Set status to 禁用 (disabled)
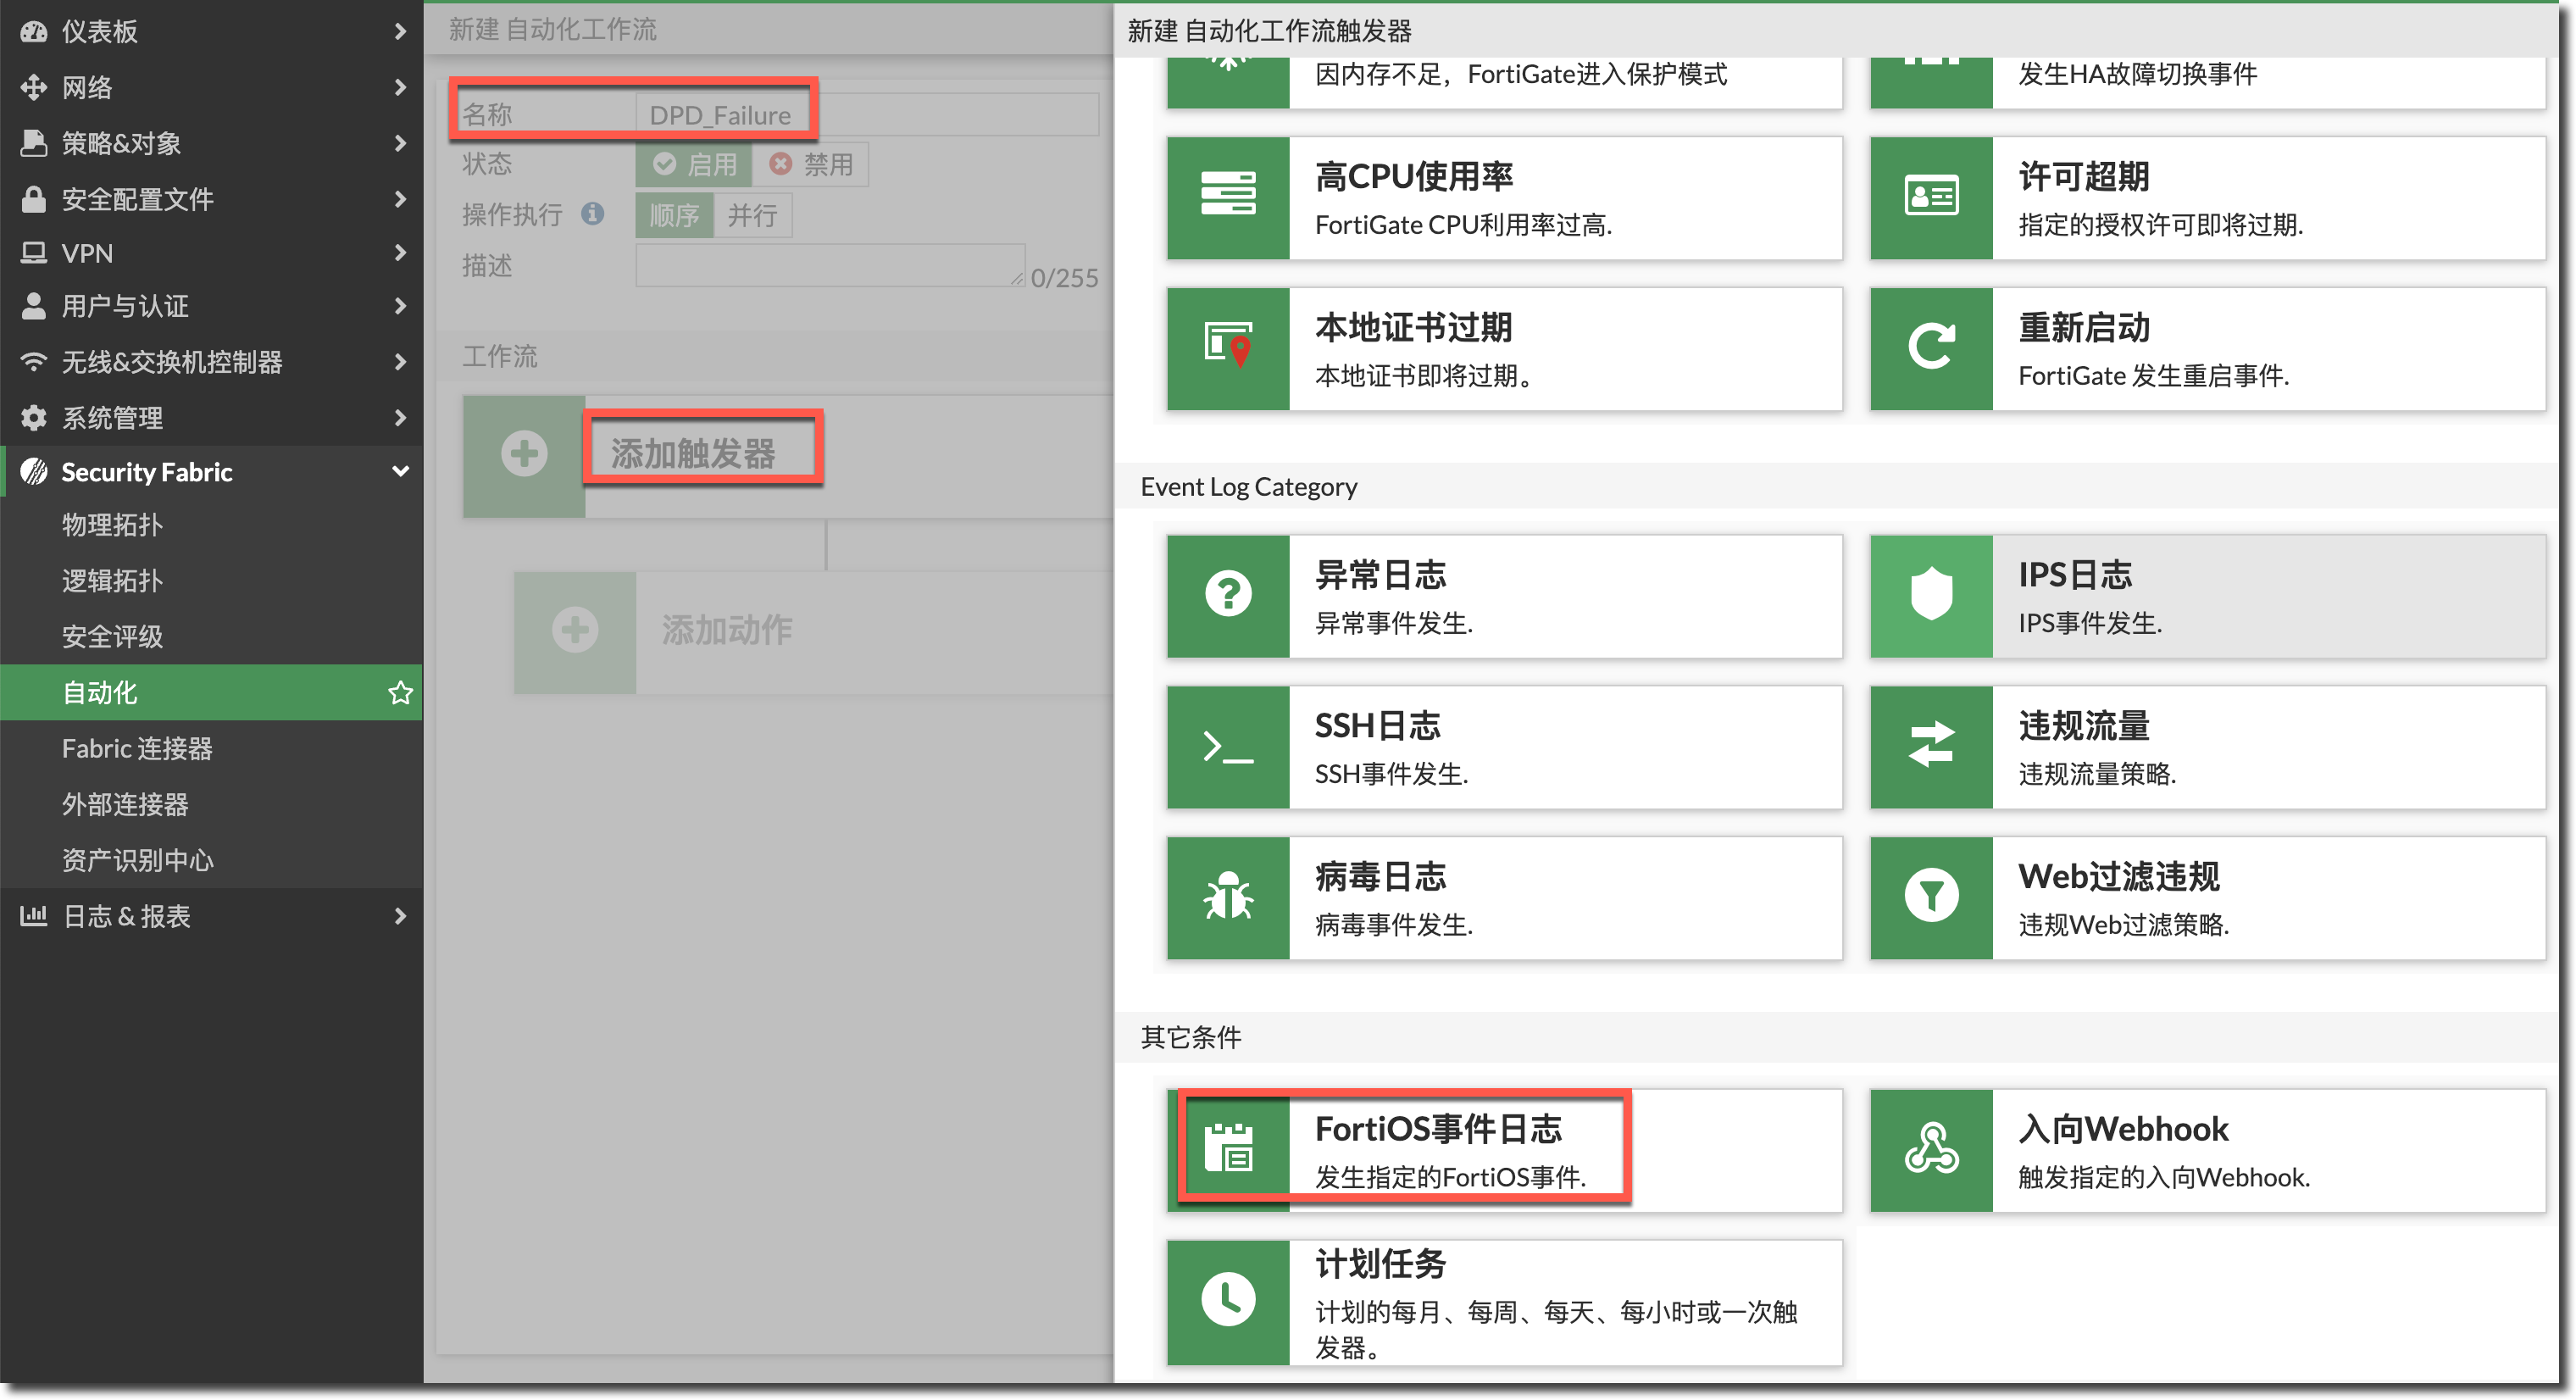Screen dimensions: 2576x1400 point(811,164)
